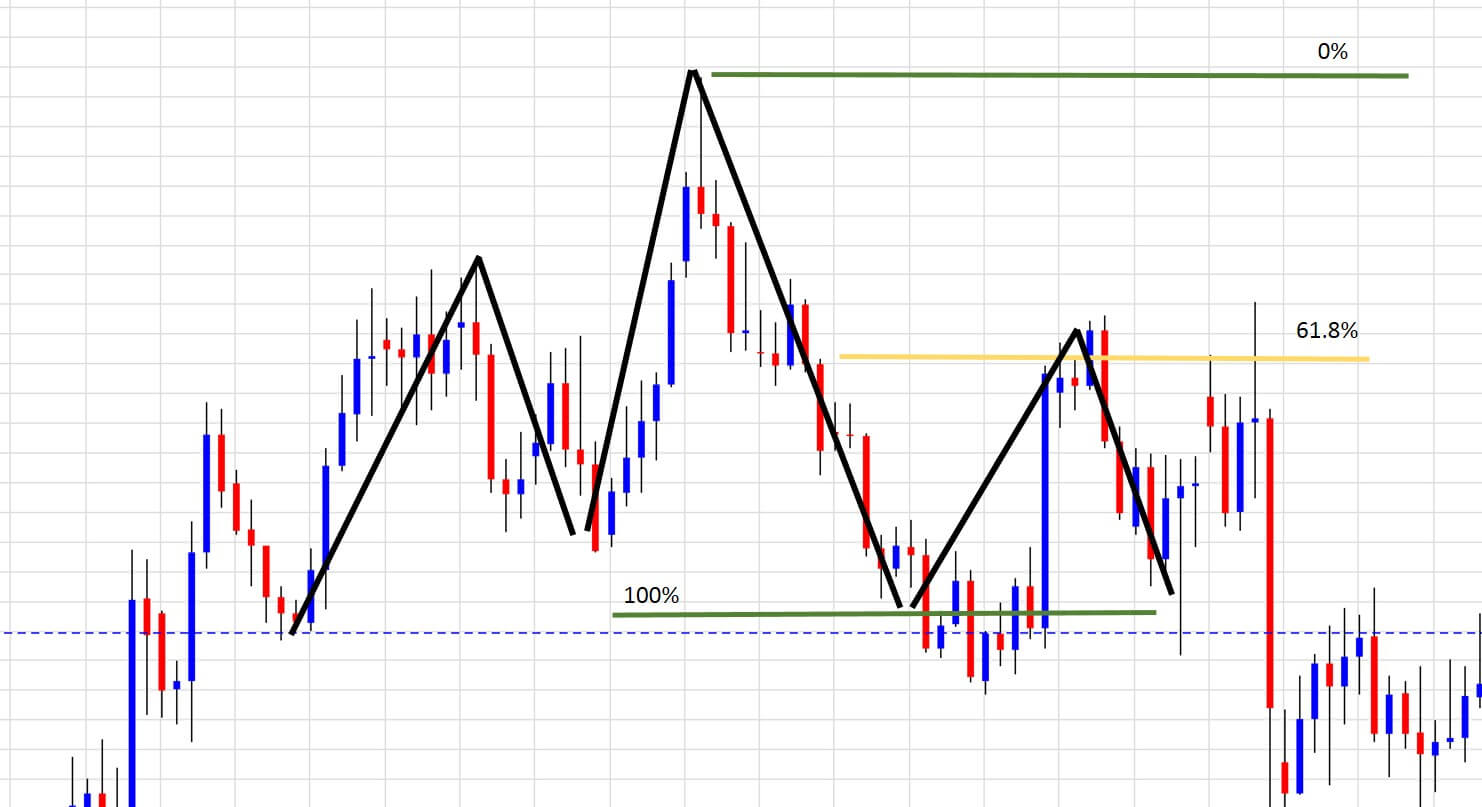Click the highest black trendline peak
This screenshot has width=1482, height=807.
pos(692,72)
